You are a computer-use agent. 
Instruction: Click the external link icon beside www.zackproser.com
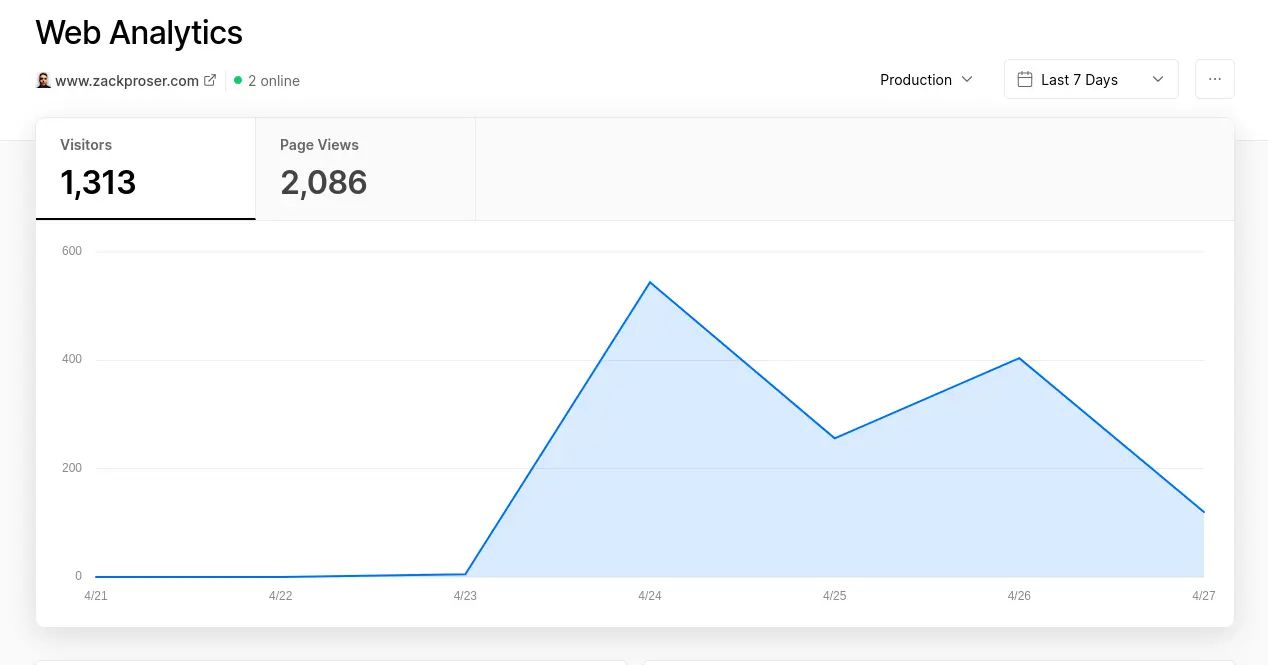208,80
